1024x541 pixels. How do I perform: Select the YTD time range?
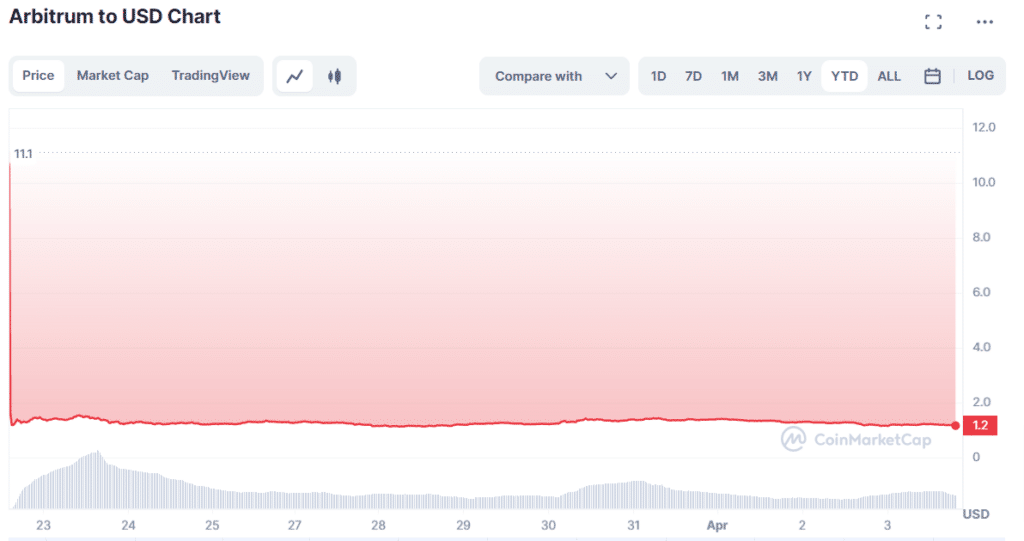[x=844, y=76]
